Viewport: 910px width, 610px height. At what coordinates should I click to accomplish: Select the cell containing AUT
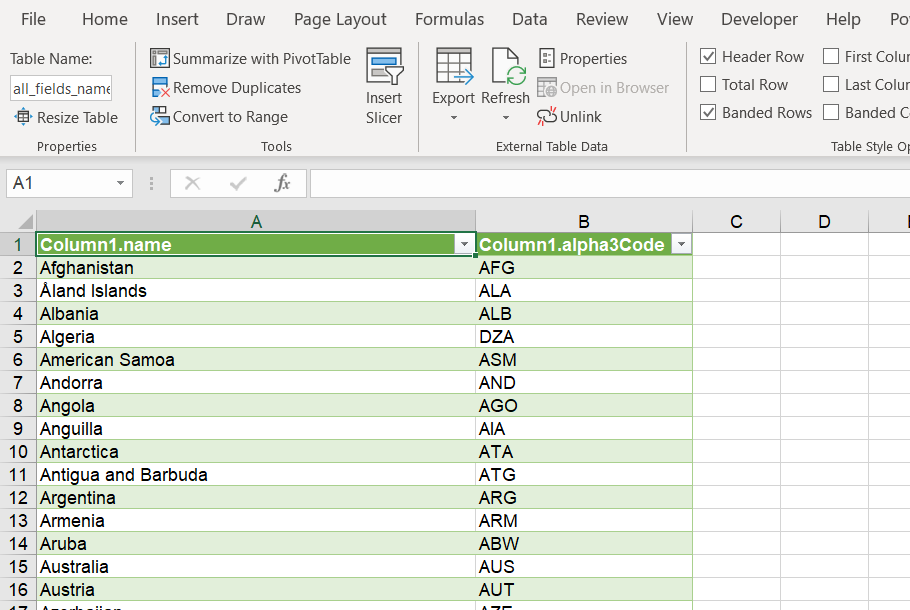coord(584,590)
